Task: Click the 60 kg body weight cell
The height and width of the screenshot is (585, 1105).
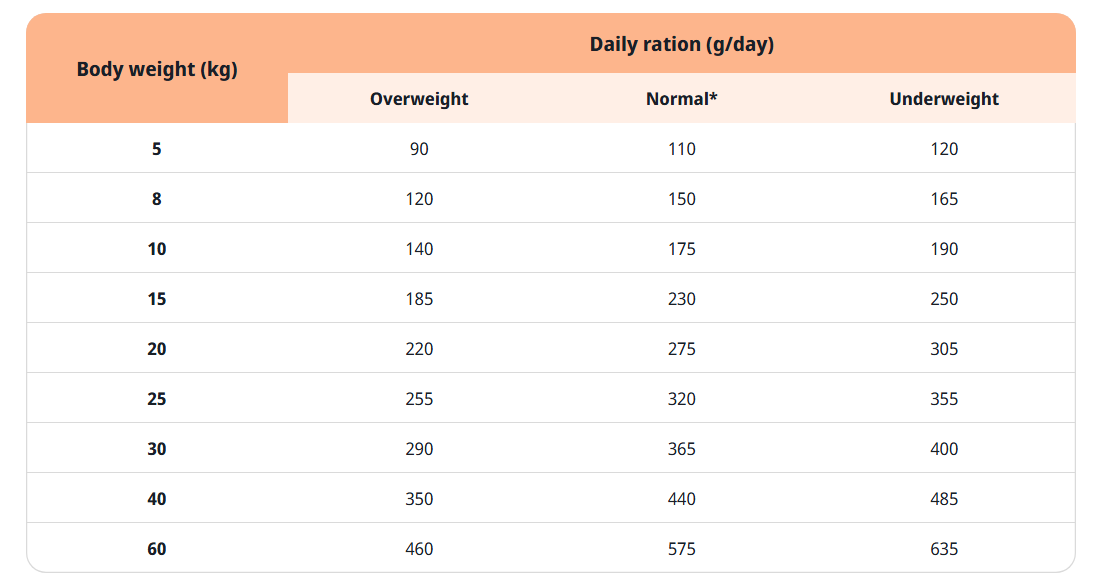Action: 157,549
